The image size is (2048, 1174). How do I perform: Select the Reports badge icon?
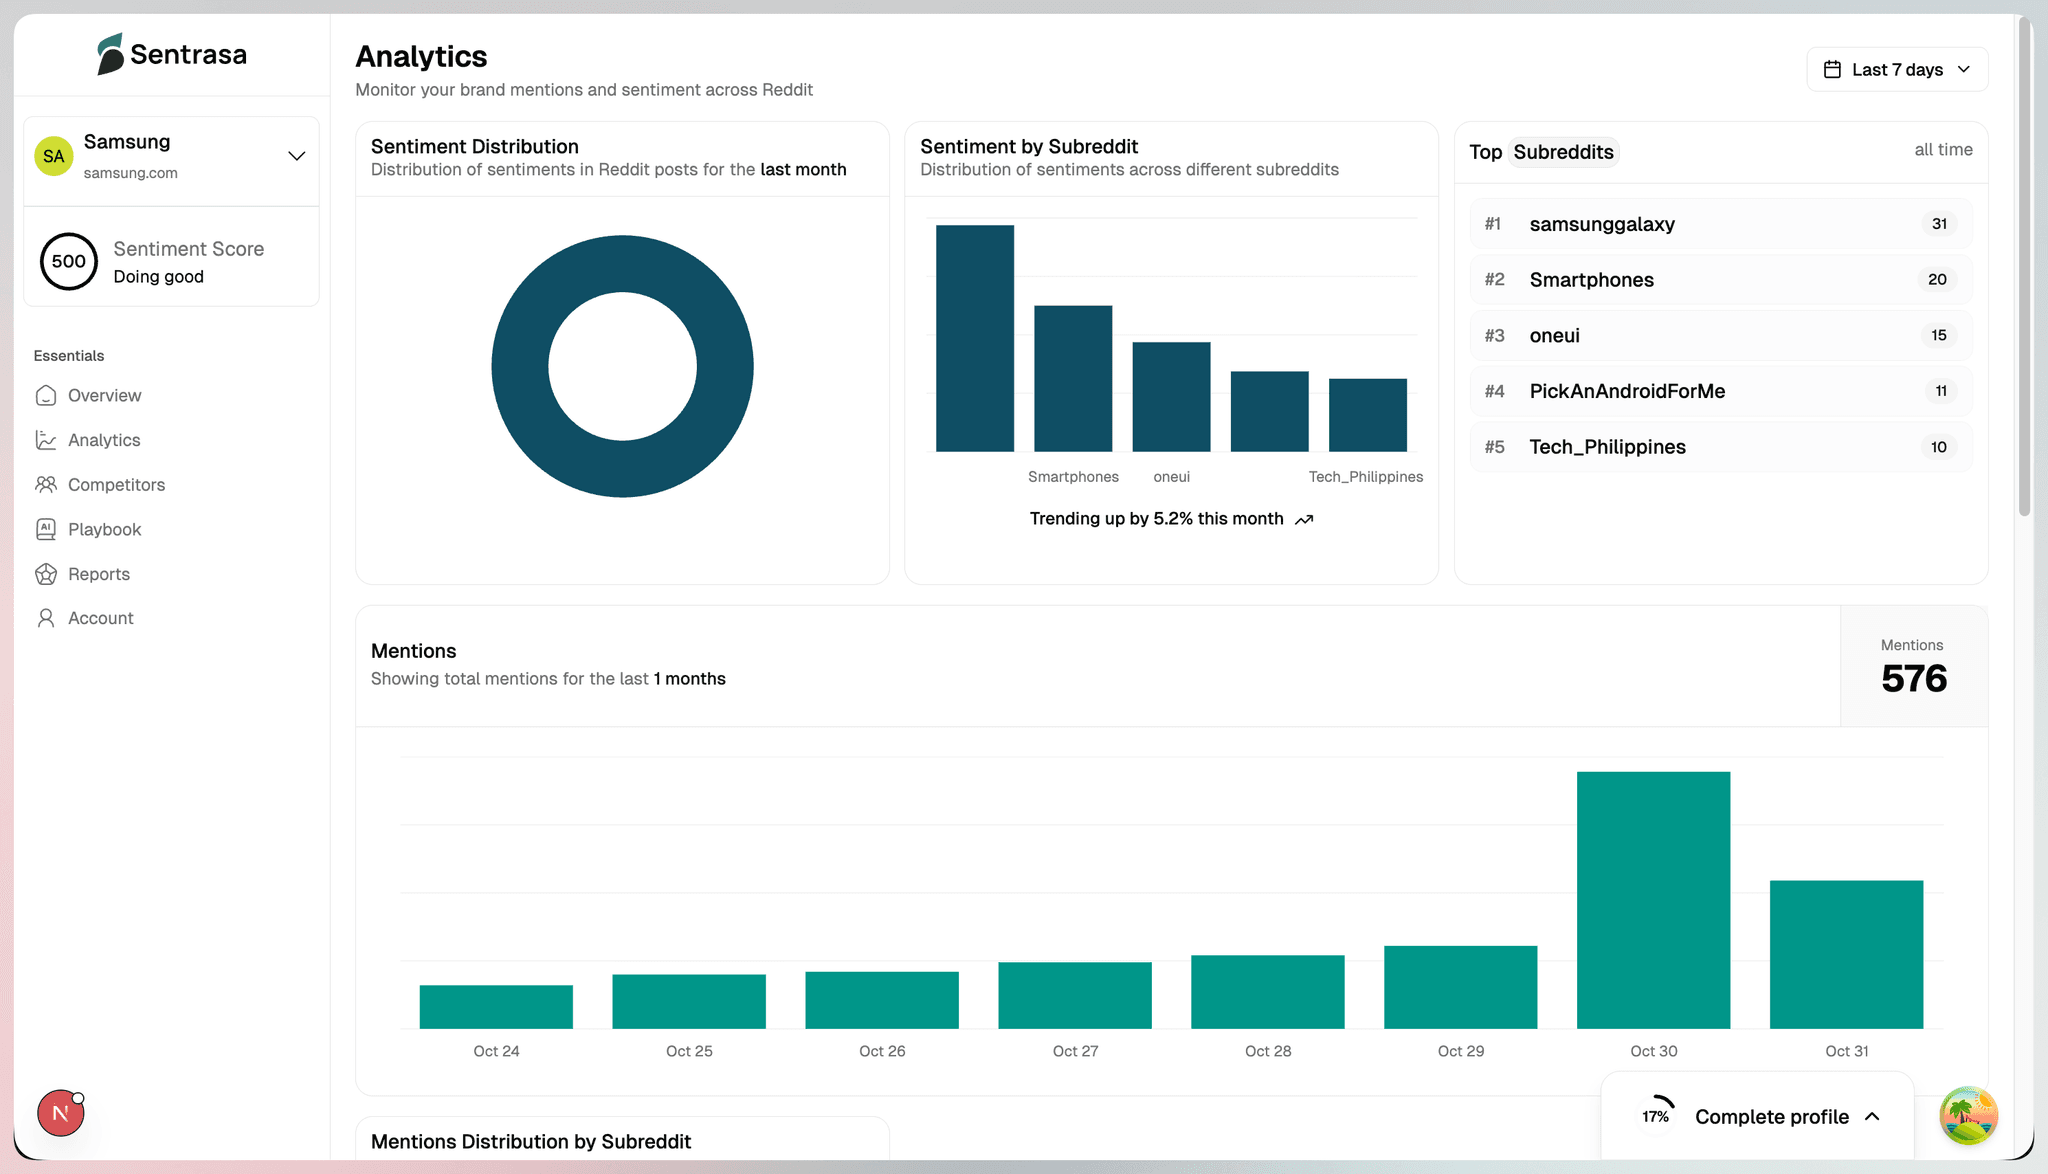tap(46, 573)
